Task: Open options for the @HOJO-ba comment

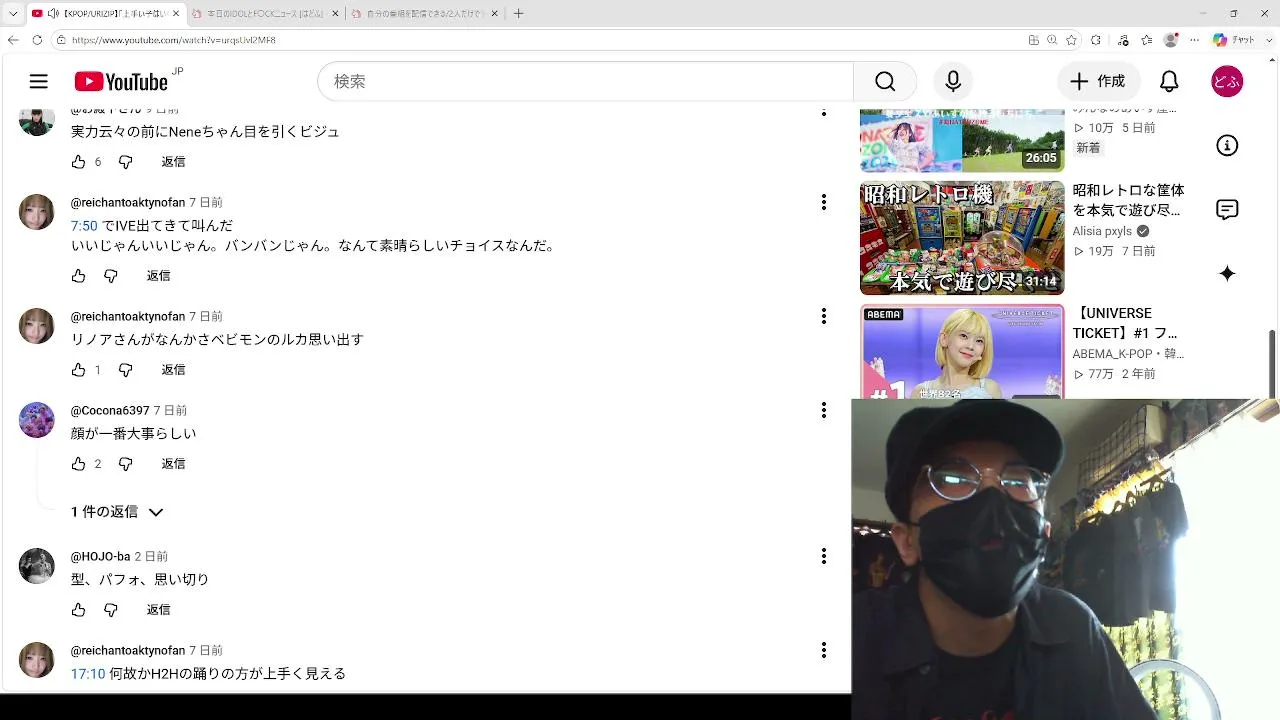Action: coord(824,556)
